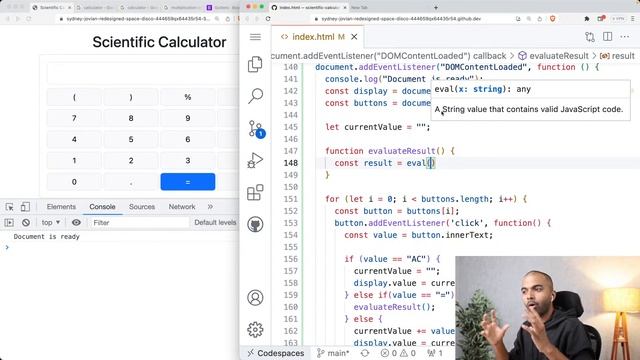Open the Run and Debug panel
Screen dimensions: 640x360
pyautogui.click(x=255, y=160)
